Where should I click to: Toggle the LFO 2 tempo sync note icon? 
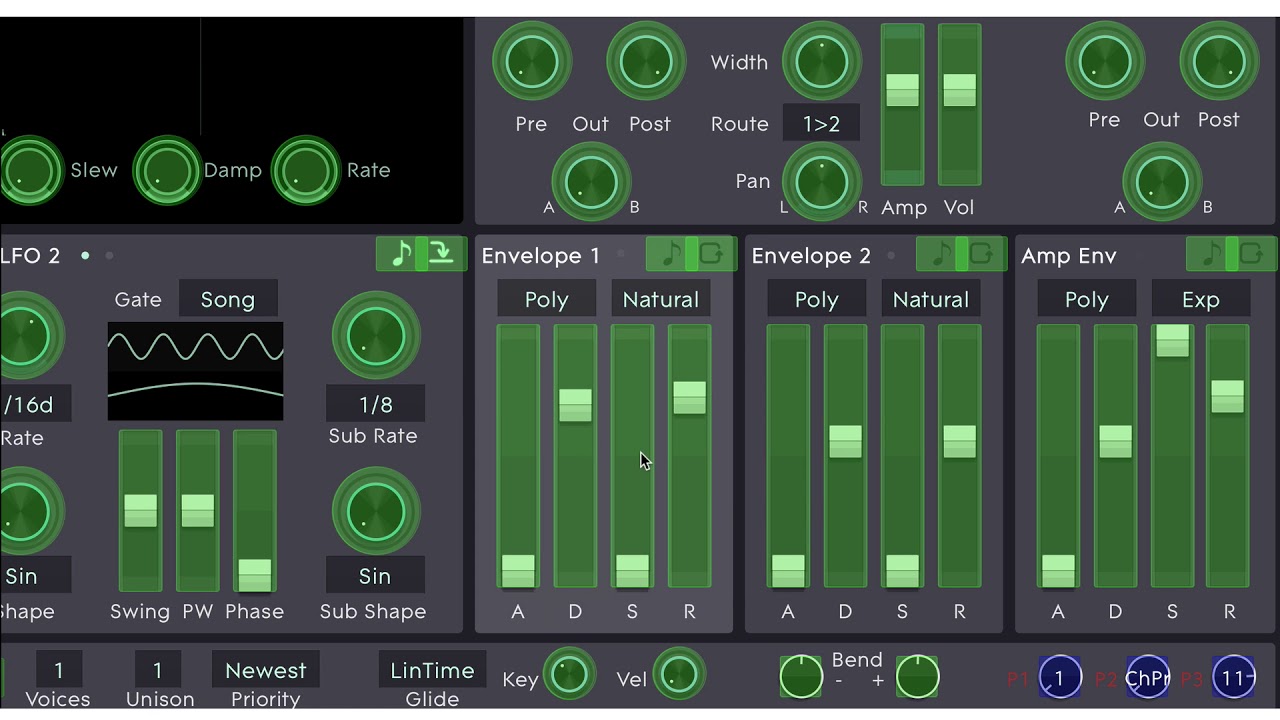(401, 255)
